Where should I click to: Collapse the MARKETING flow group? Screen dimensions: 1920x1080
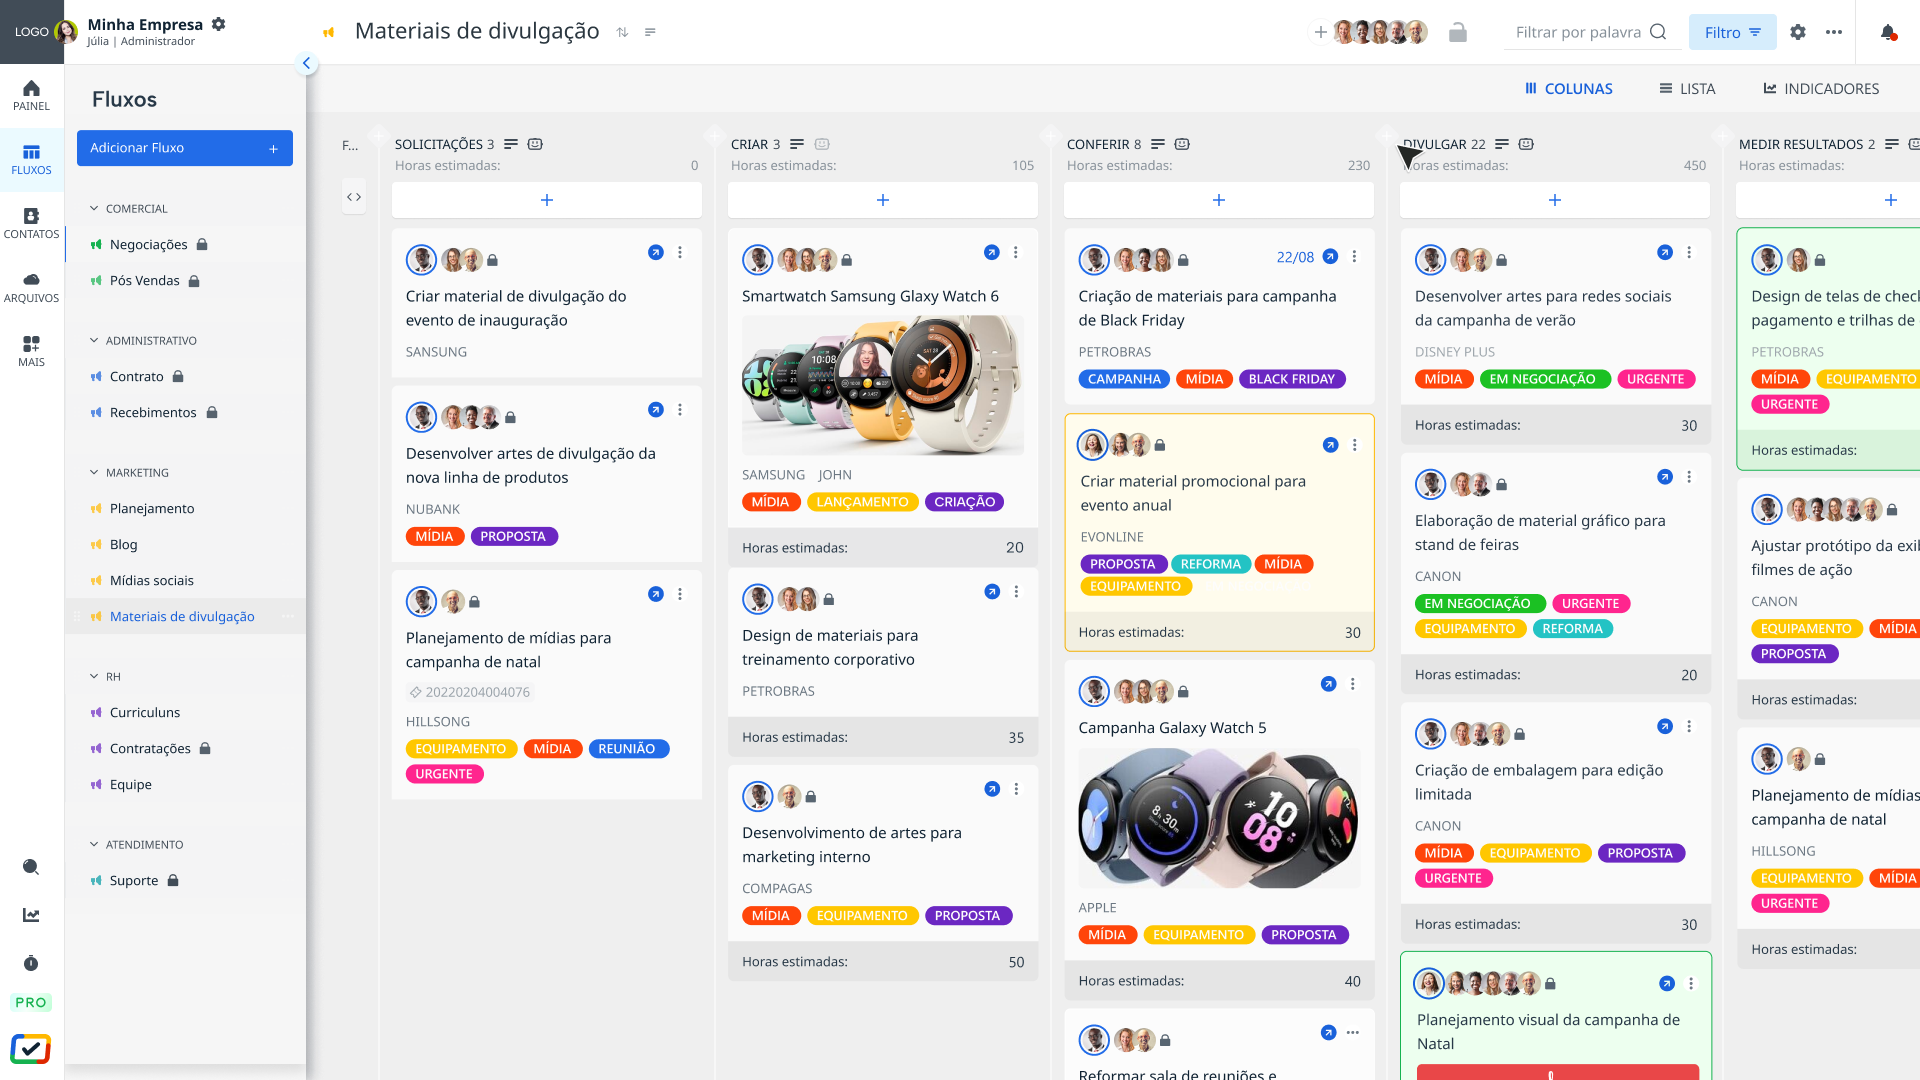click(94, 472)
